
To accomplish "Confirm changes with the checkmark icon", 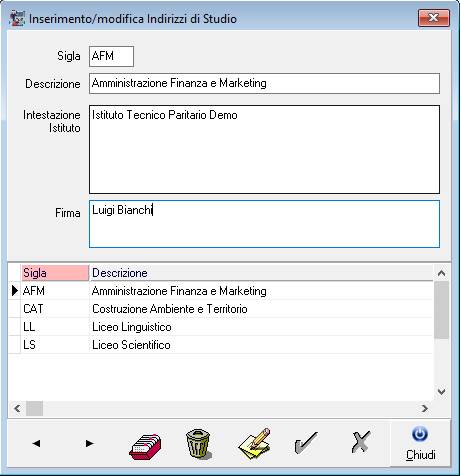I will pos(306,443).
